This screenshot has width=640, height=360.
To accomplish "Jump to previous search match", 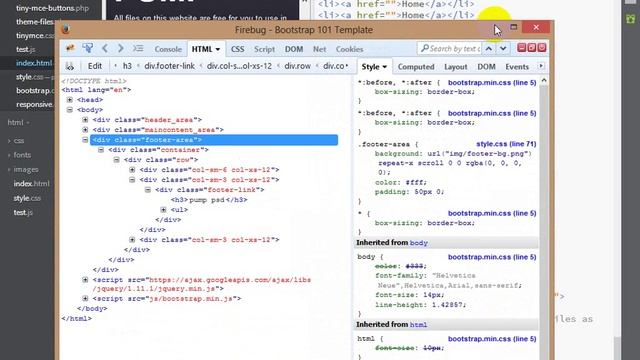I will (489, 49).
